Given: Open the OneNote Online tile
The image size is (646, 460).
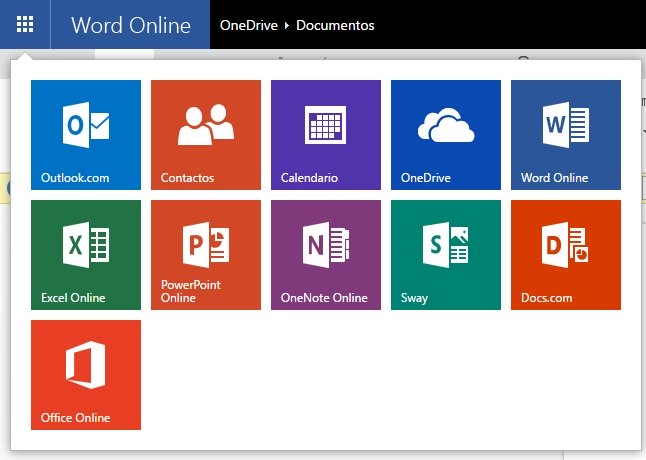Looking at the screenshot, I should pyautogui.click(x=326, y=255).
